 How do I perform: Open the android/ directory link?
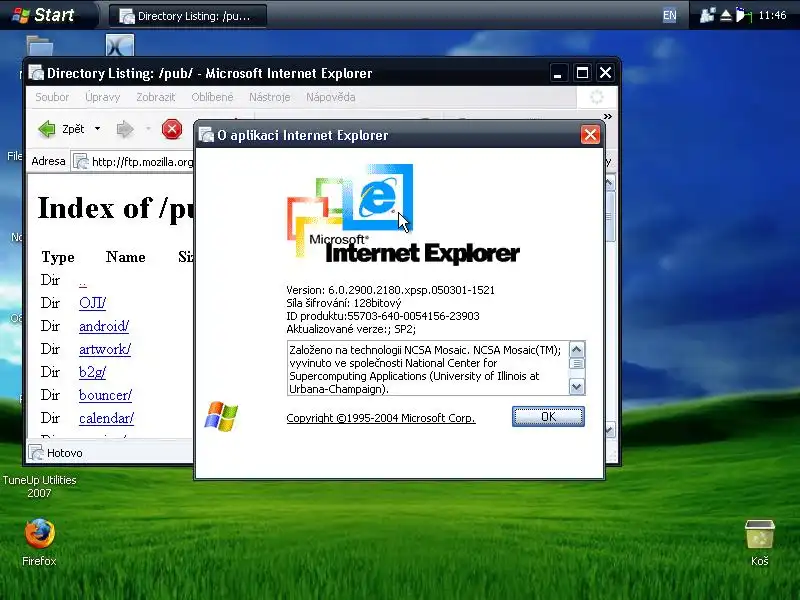[104, 326]
